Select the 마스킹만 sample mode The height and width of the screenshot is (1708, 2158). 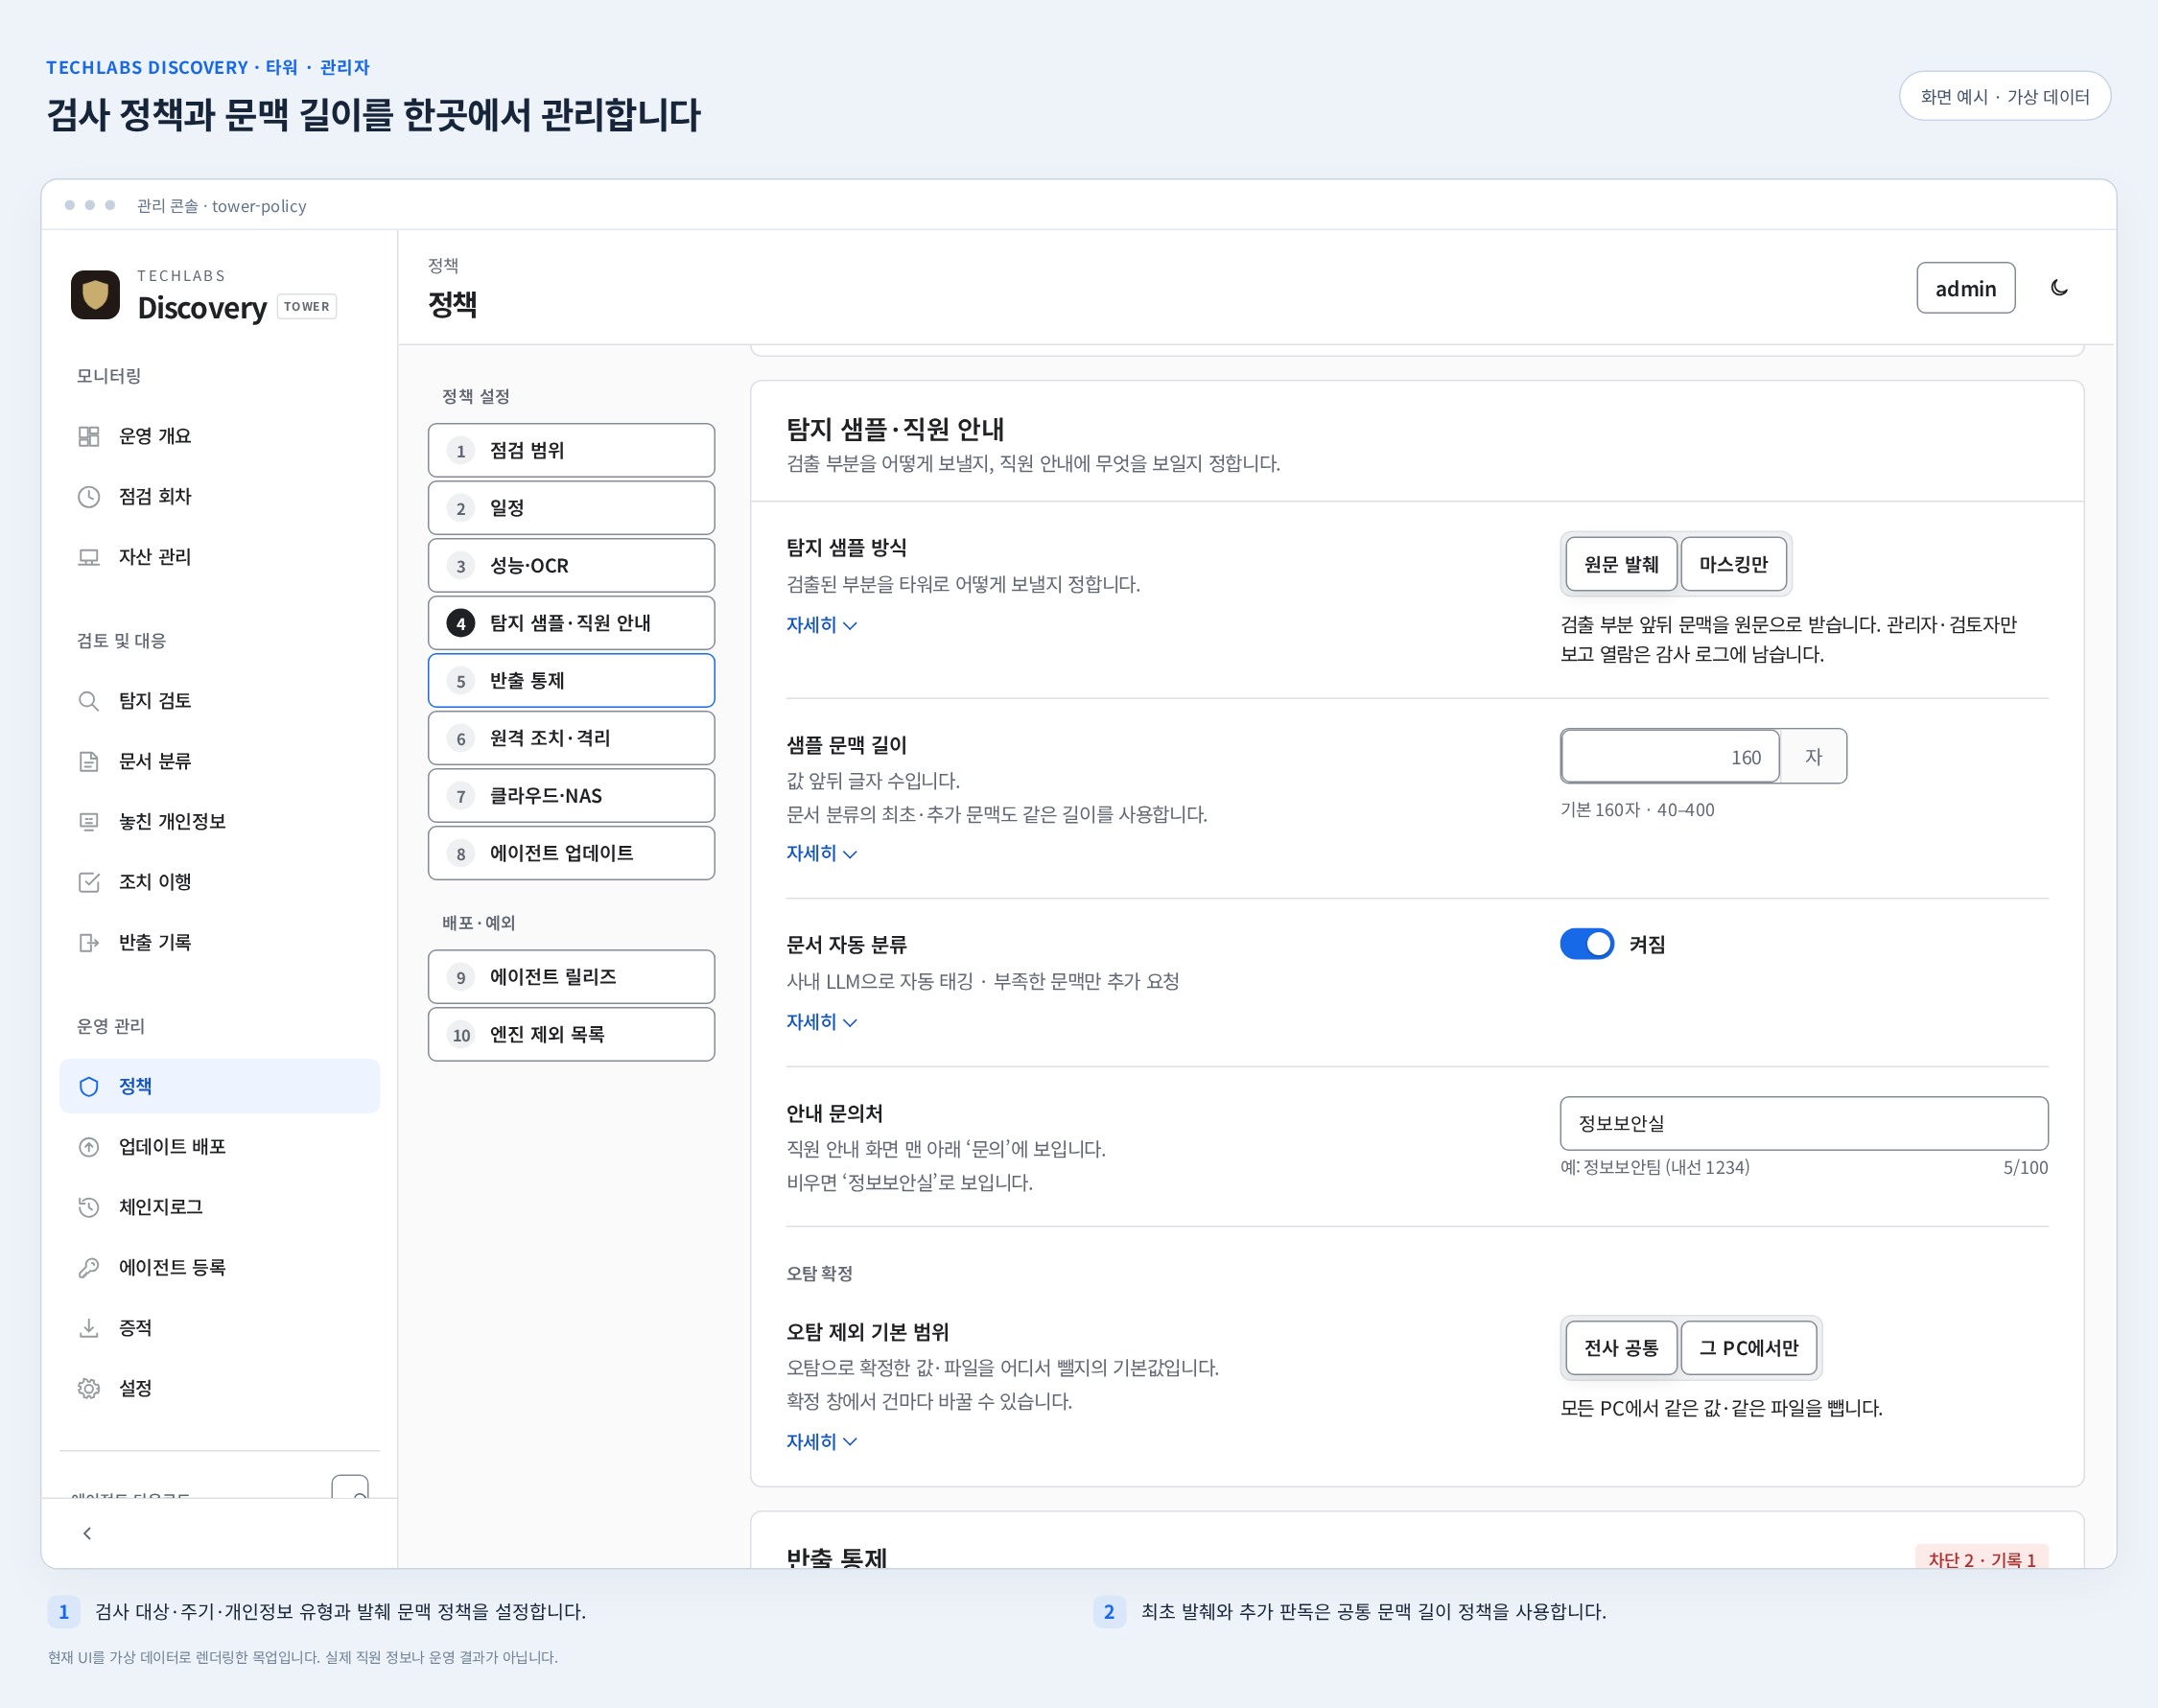[1733, 564]
